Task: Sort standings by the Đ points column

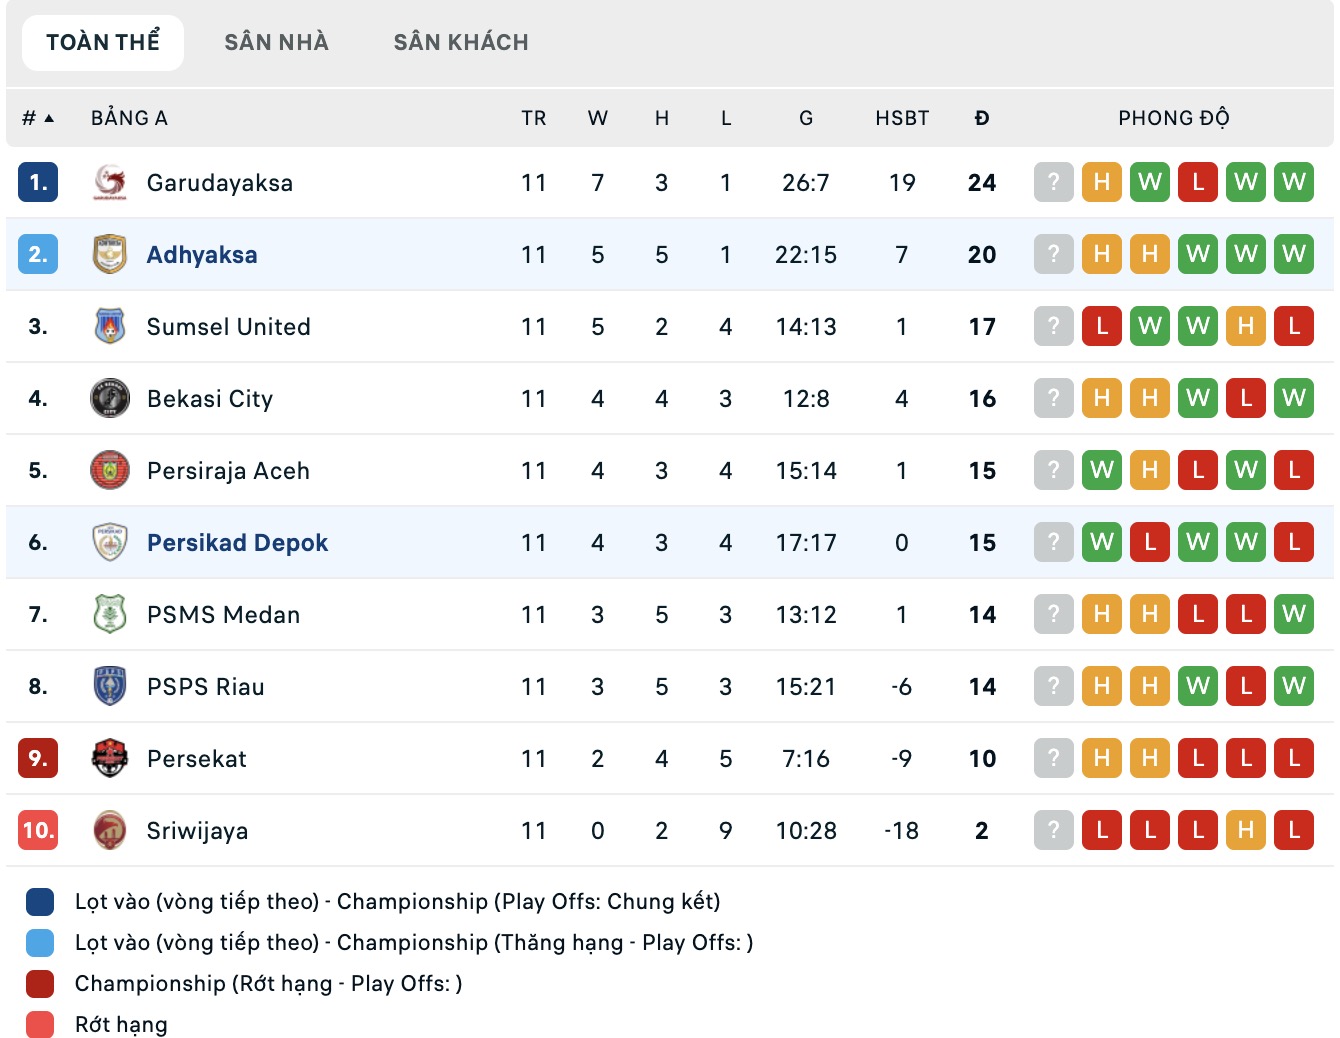Action: [x=981, y=117]
